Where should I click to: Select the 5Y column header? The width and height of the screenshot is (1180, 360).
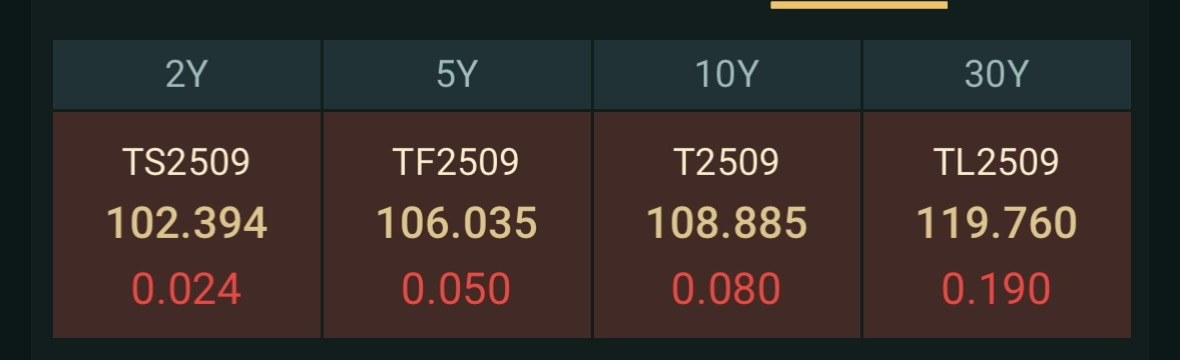point(457,75)
